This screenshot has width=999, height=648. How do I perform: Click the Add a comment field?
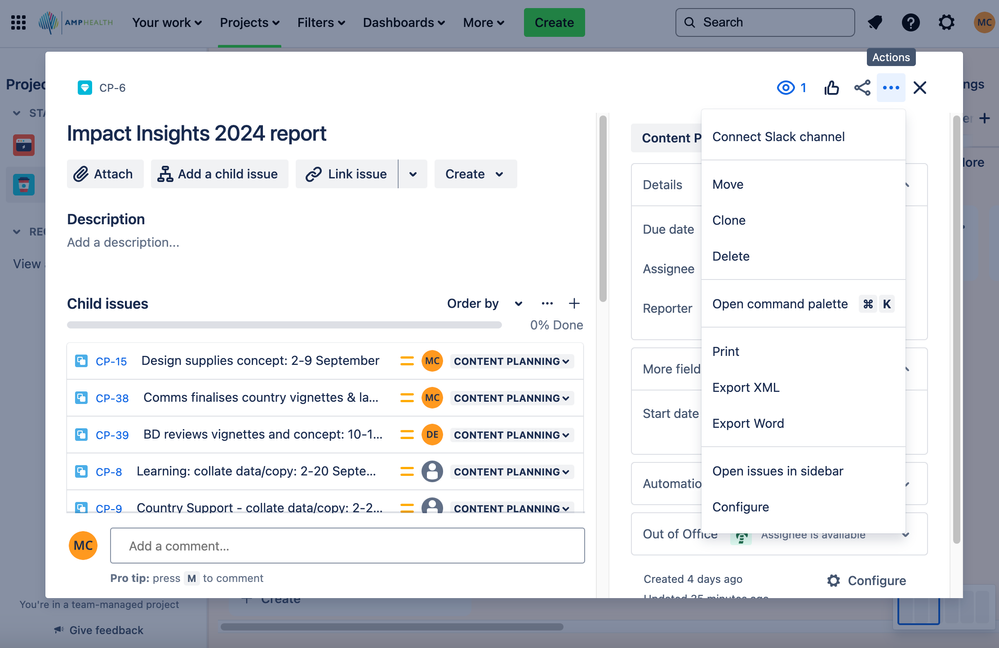click(347, 545)
